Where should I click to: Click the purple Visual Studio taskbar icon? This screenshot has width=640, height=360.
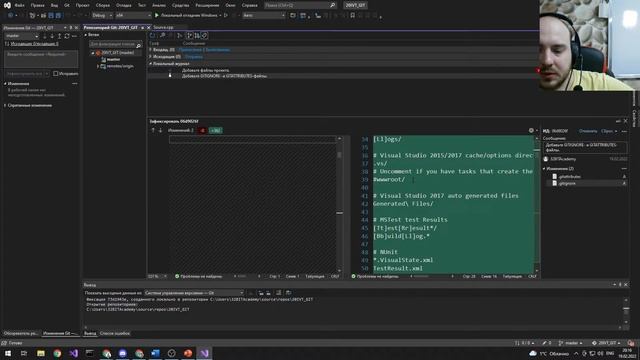click(73, 353)
